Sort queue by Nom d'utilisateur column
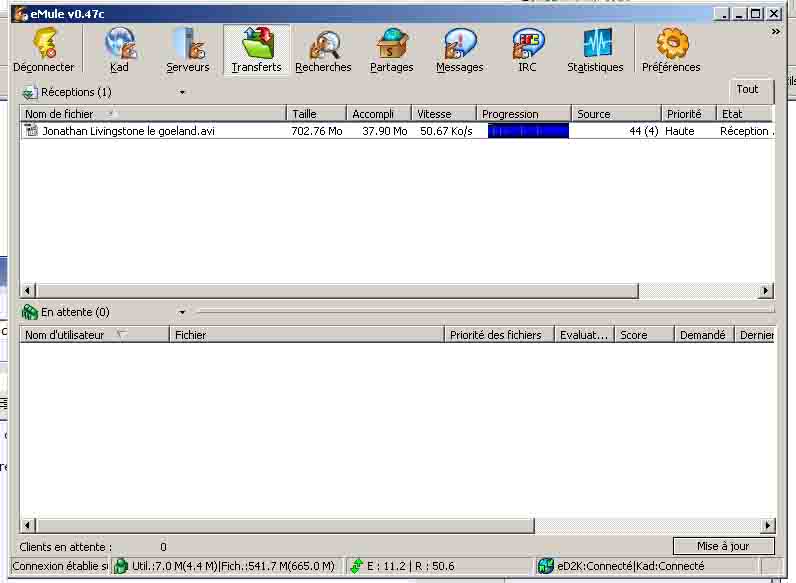Viewport: 796px width, 583px height. click(x=94, y=335)
